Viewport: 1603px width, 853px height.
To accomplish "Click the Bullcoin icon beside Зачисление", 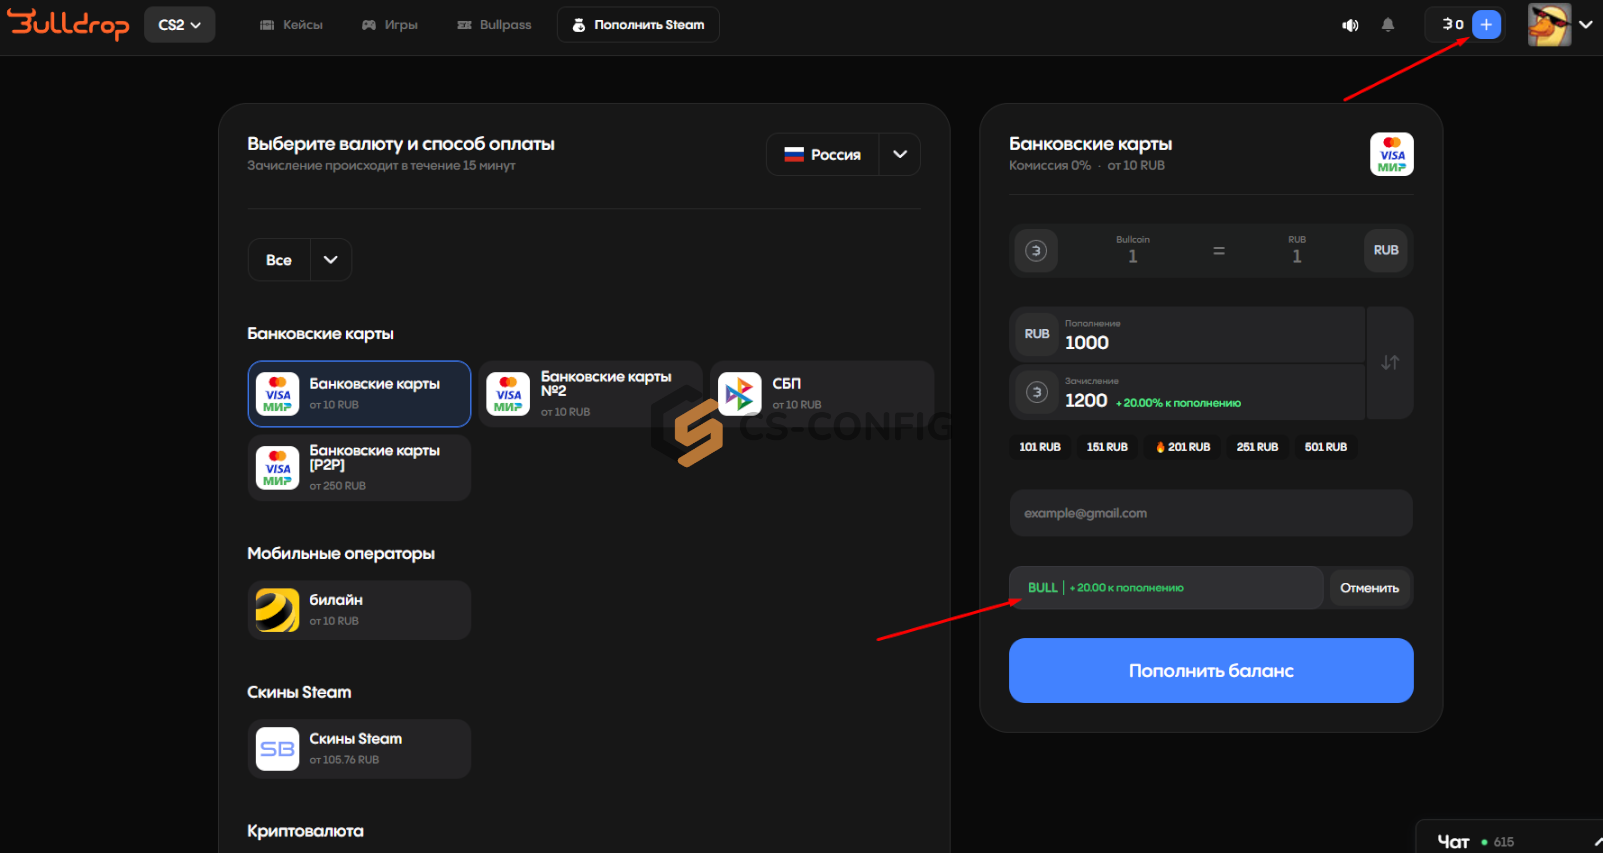I will coord(1037,392).
